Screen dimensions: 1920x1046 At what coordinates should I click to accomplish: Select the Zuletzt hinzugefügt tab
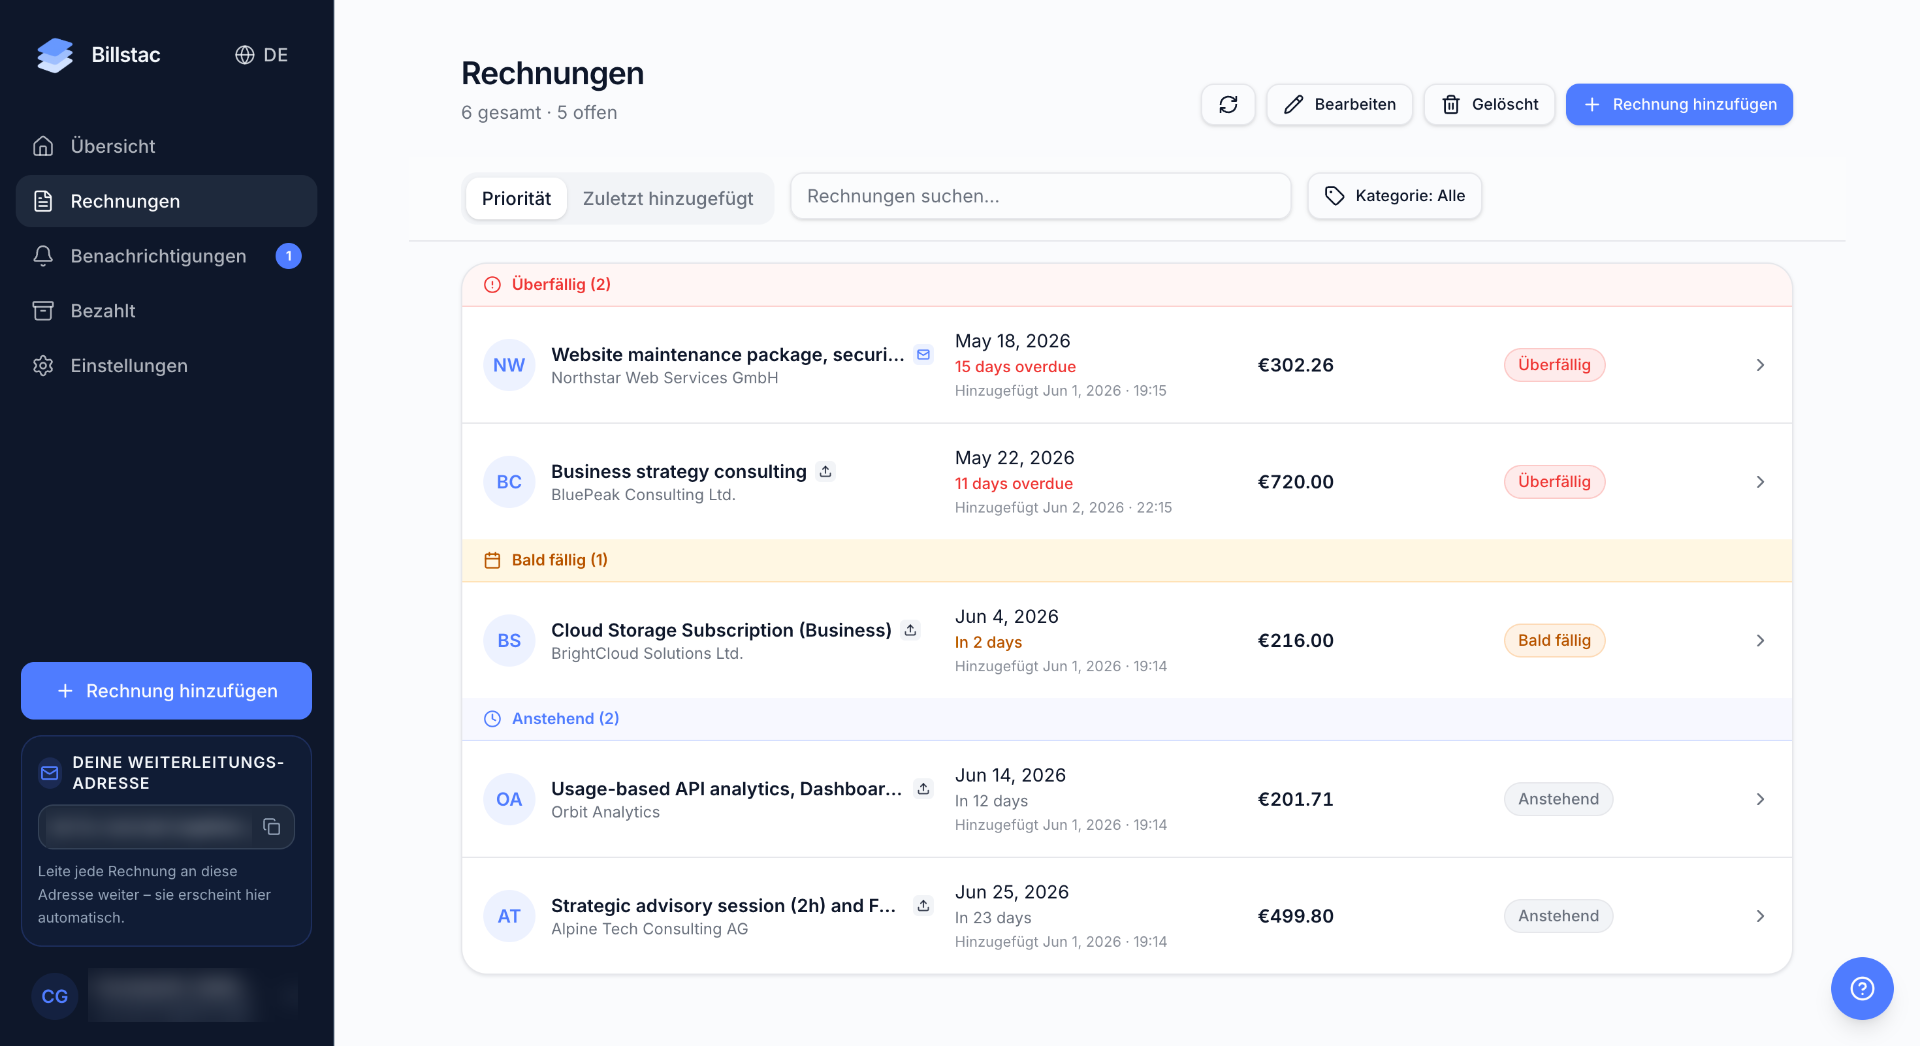coord(668,198)
